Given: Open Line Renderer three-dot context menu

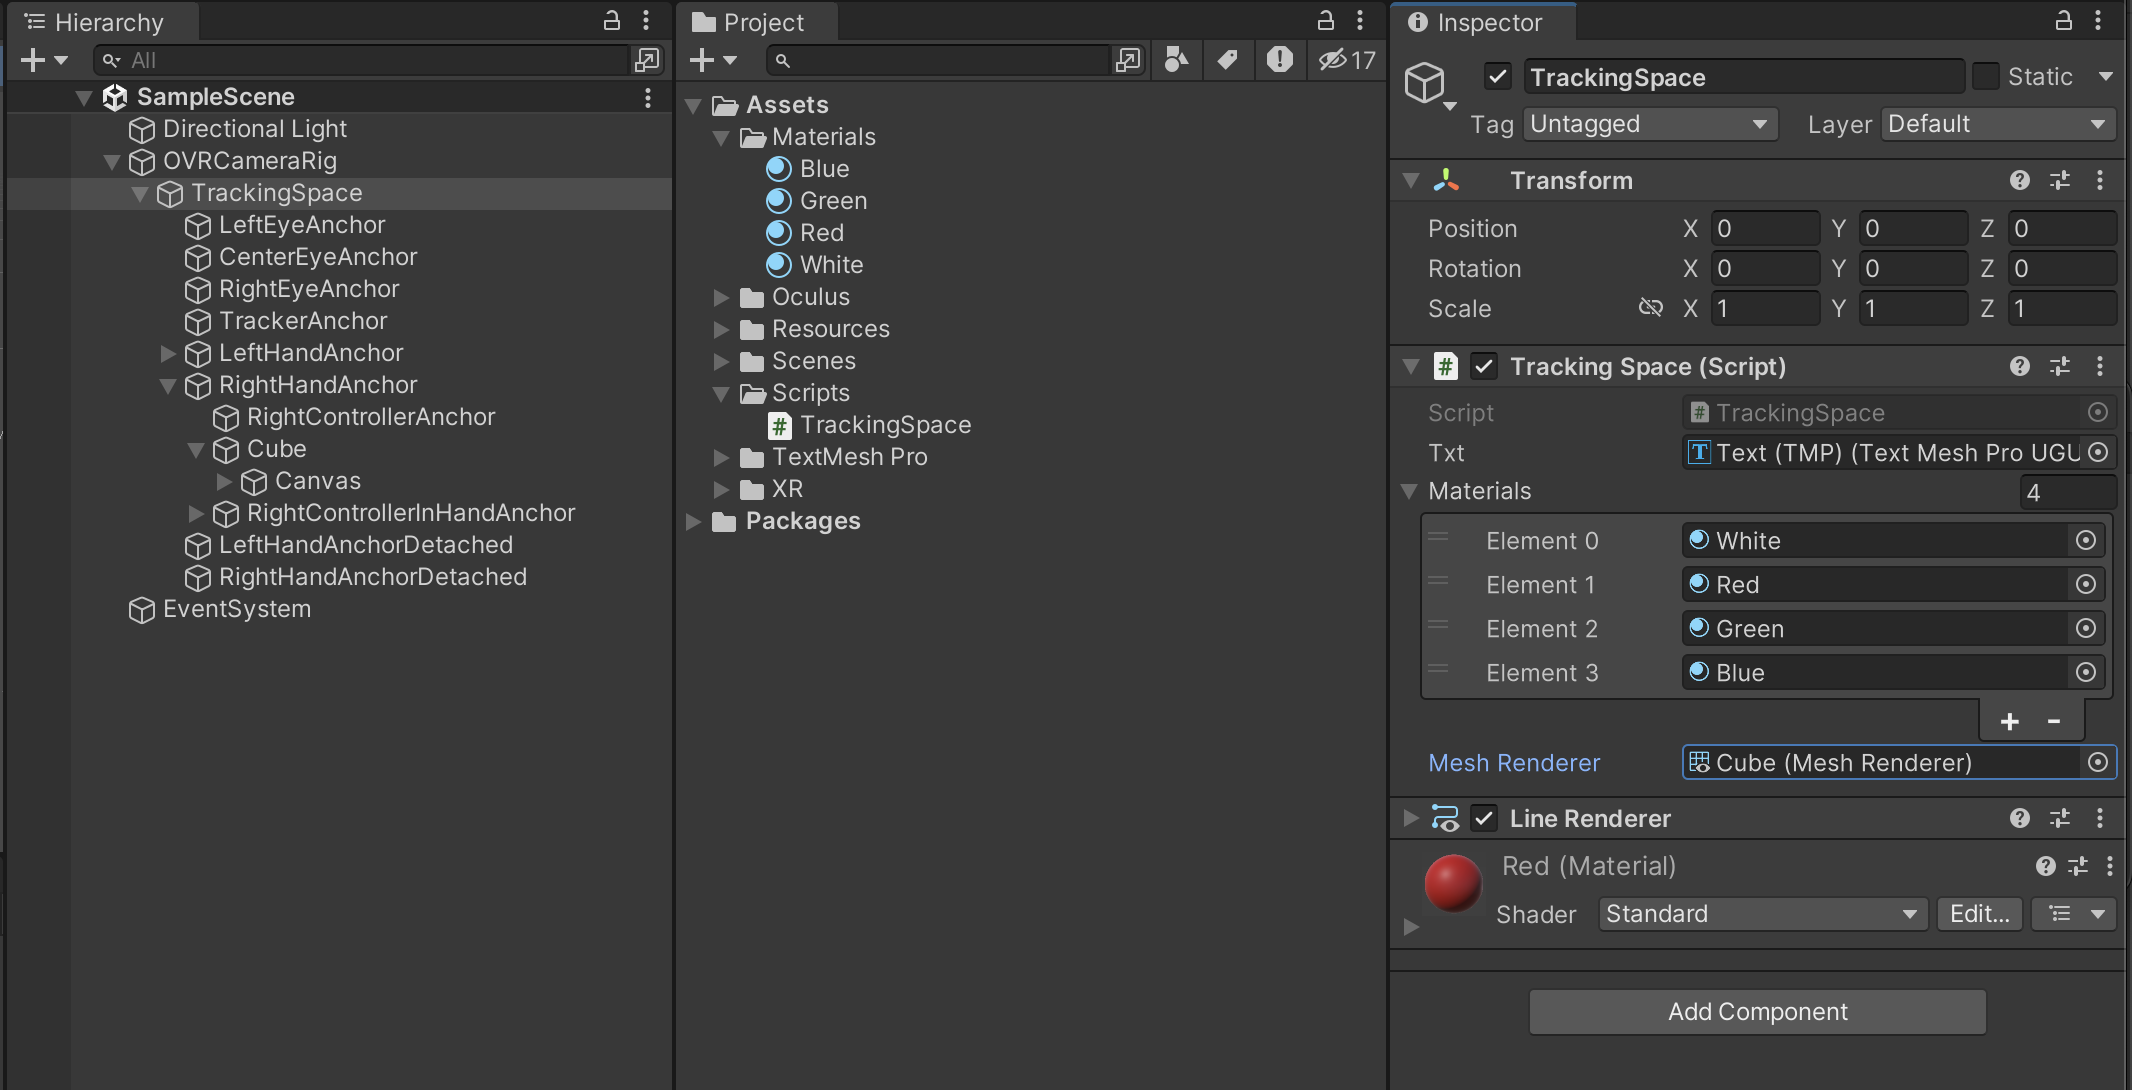Looking at the screenshot, I should [2099, 818].
